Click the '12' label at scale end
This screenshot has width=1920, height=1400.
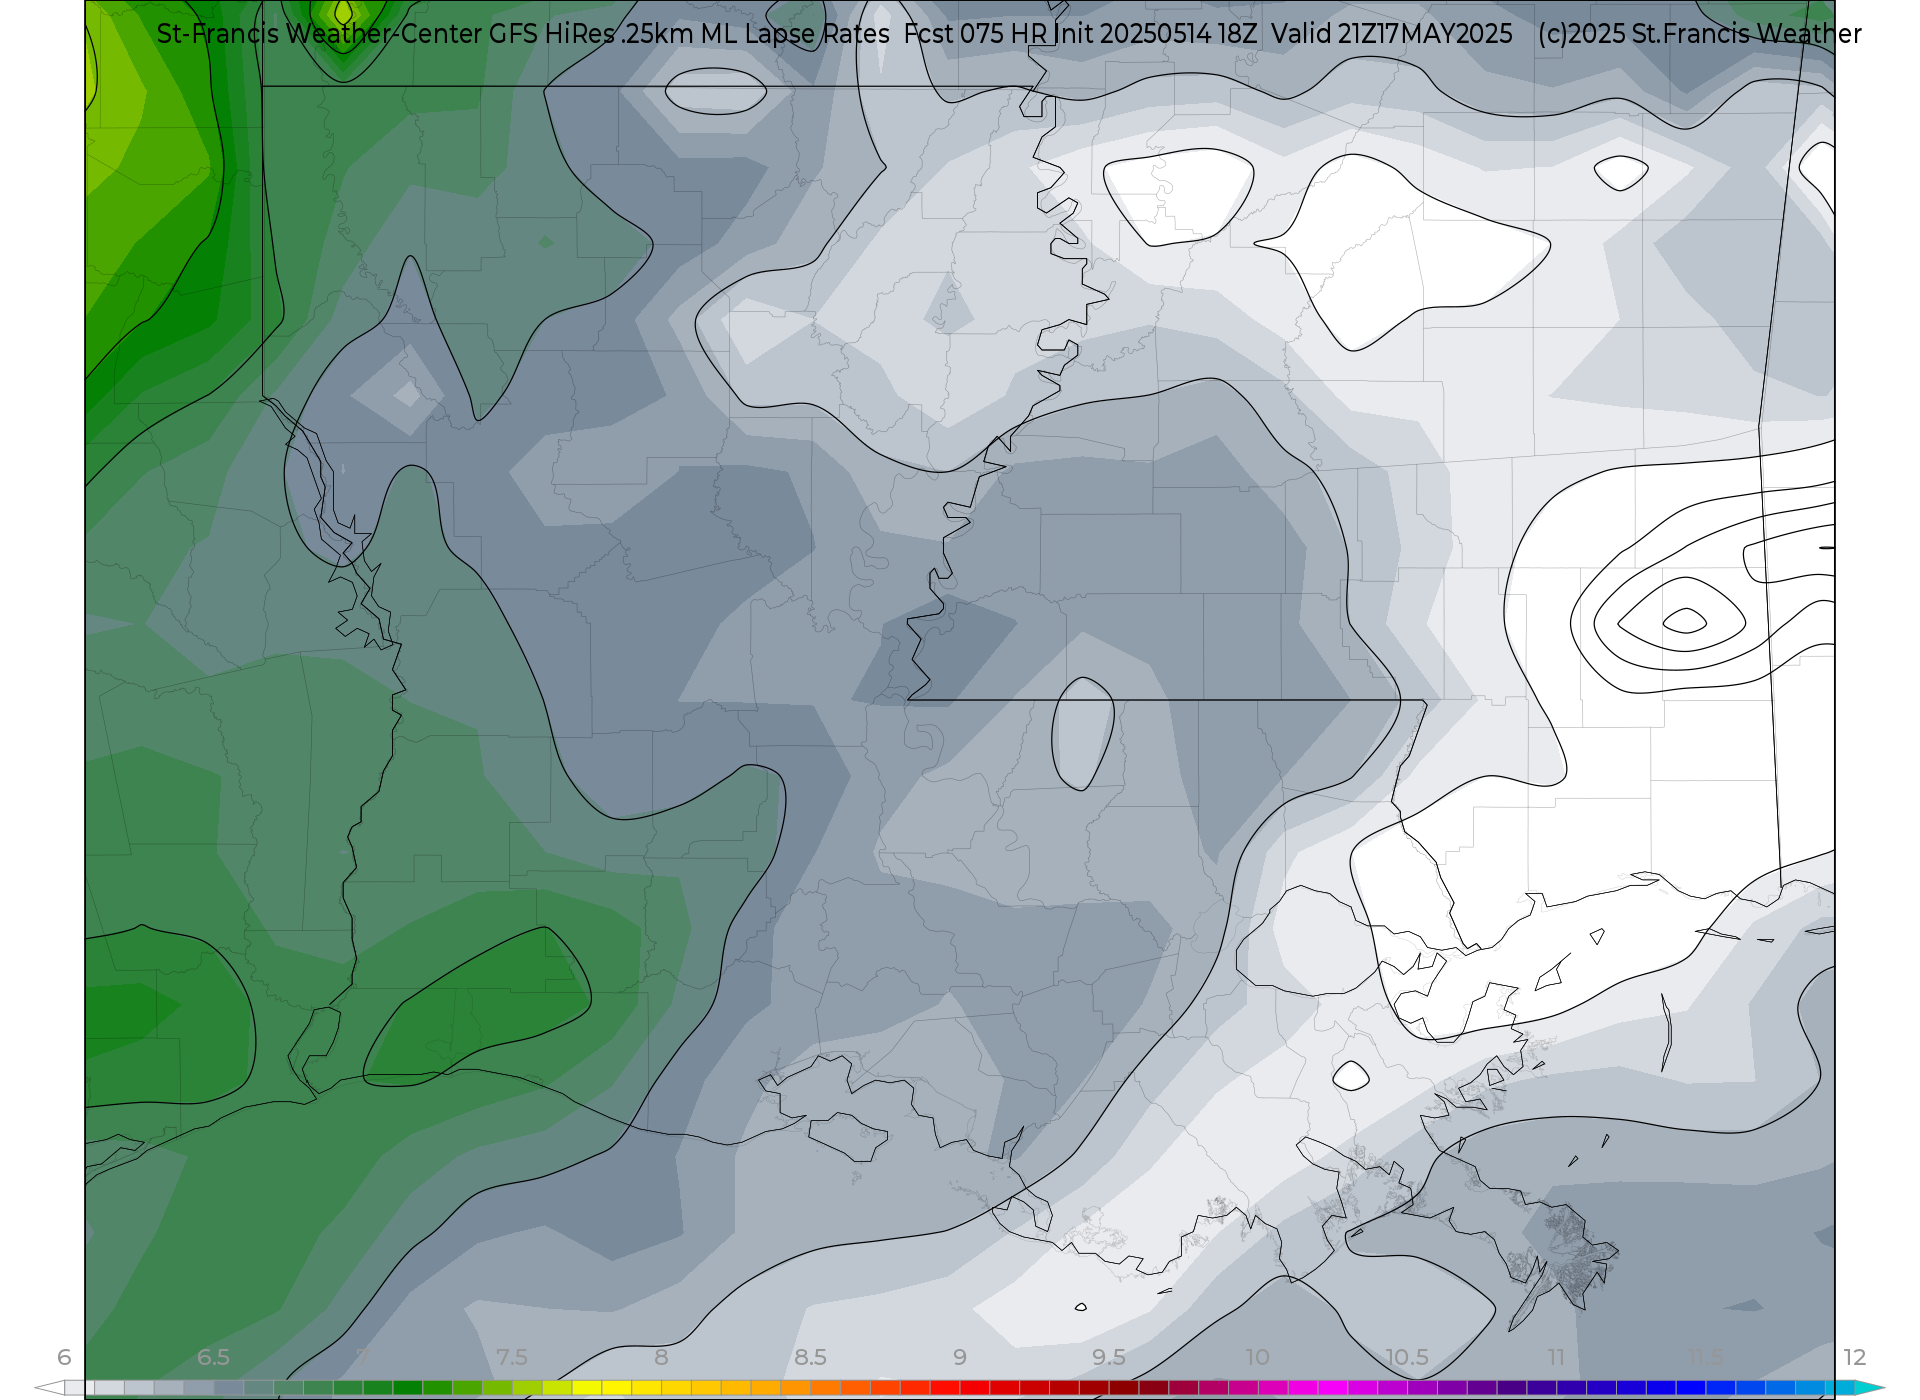tap(1855, 1357)
